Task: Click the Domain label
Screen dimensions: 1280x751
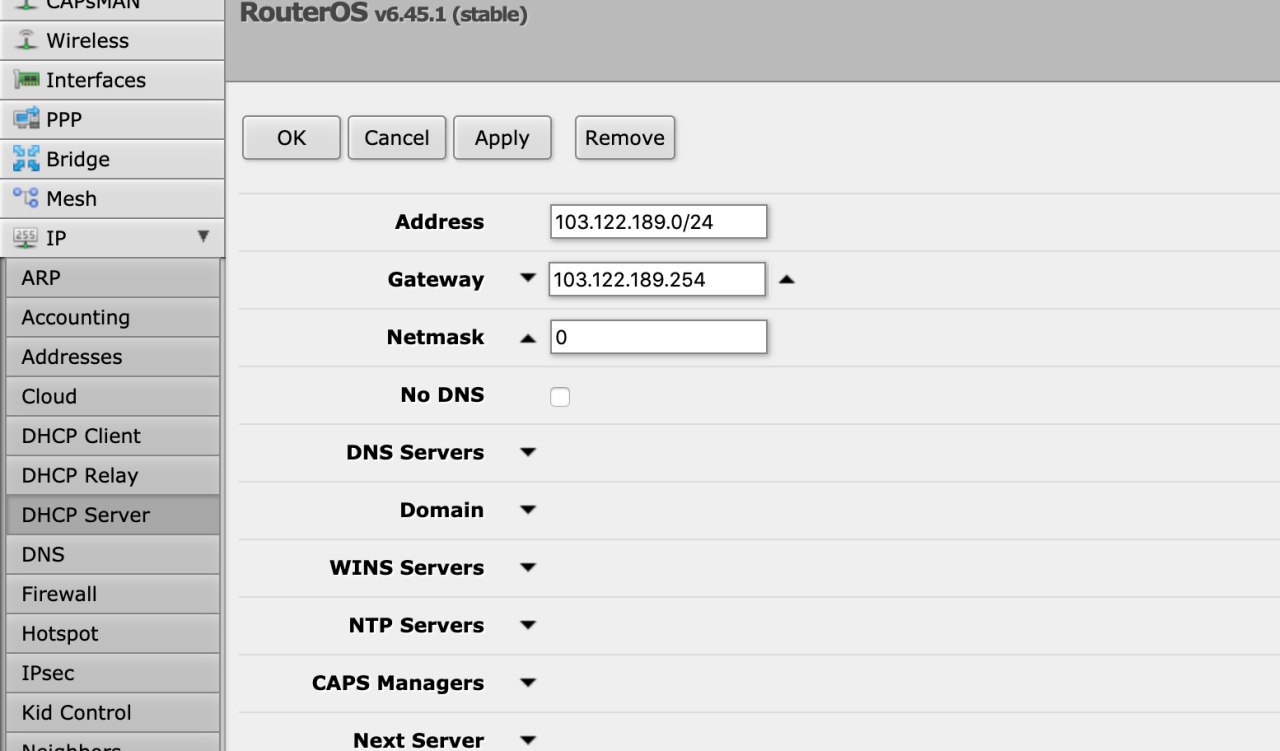Action: pyautogui.click(x=442, y=510)
